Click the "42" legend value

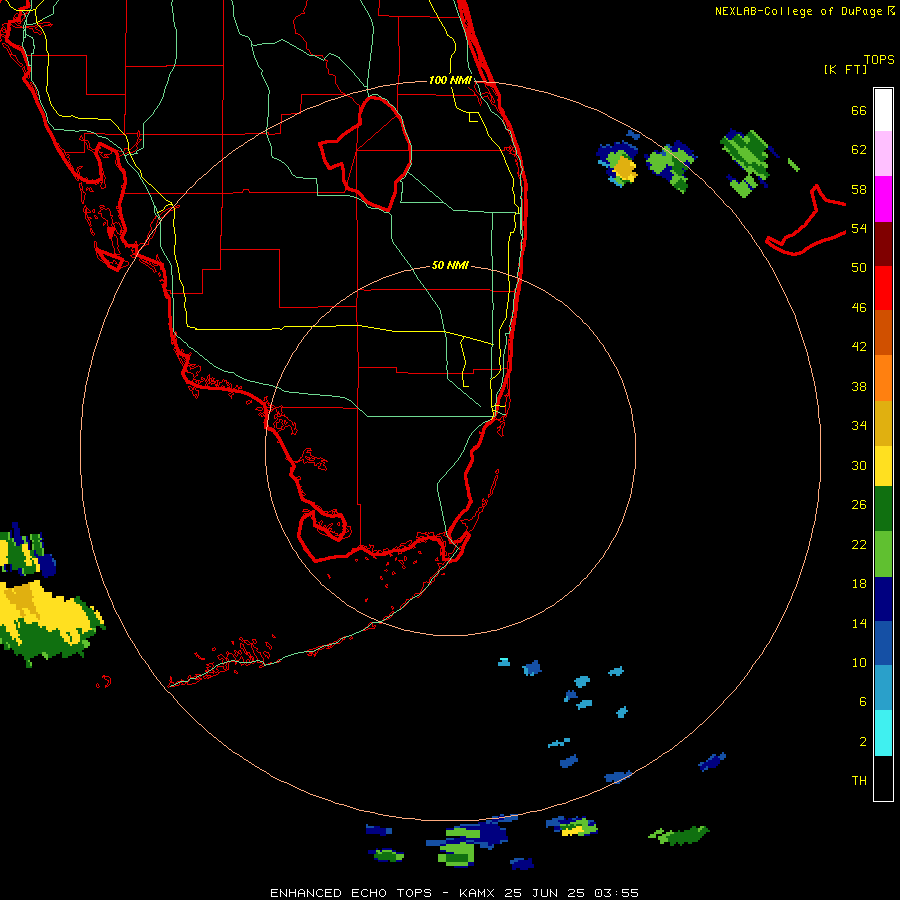(x=859, y=347)
